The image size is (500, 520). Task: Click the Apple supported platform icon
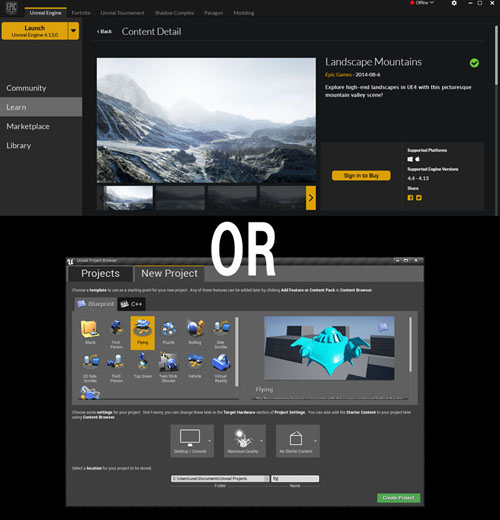pos(417,159)
